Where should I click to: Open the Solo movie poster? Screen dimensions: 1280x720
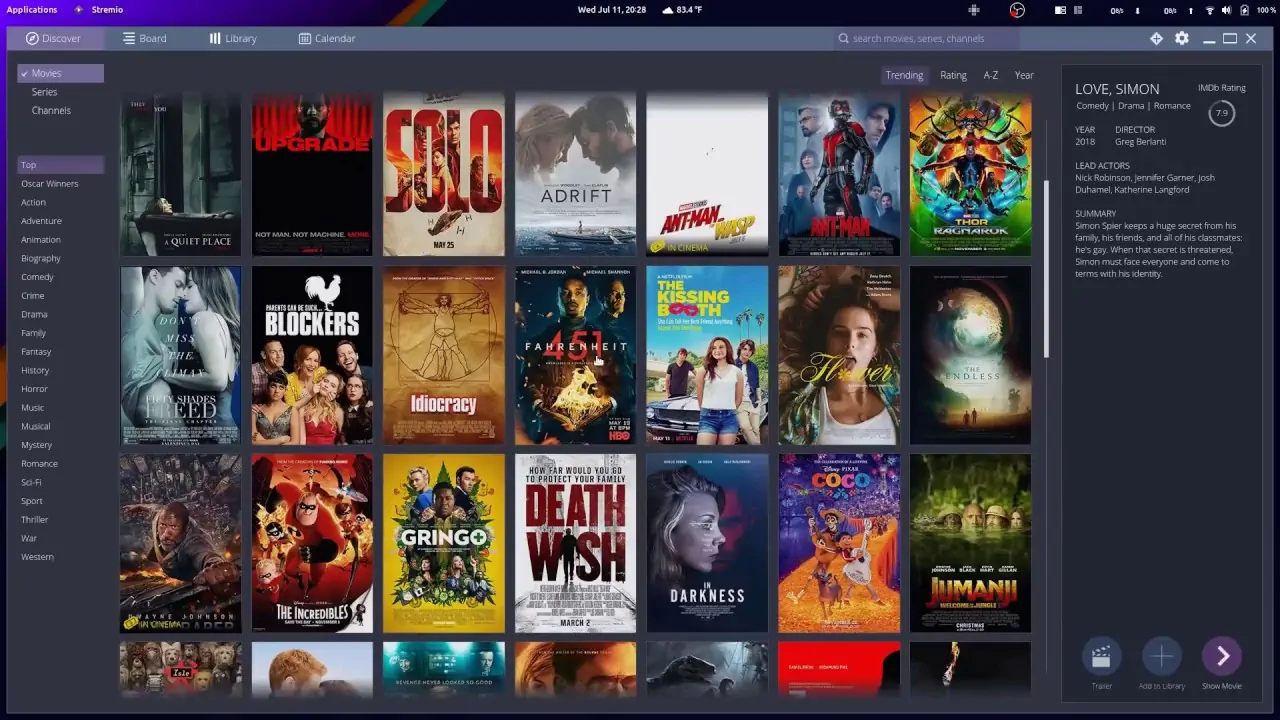(x=444, y=174)
